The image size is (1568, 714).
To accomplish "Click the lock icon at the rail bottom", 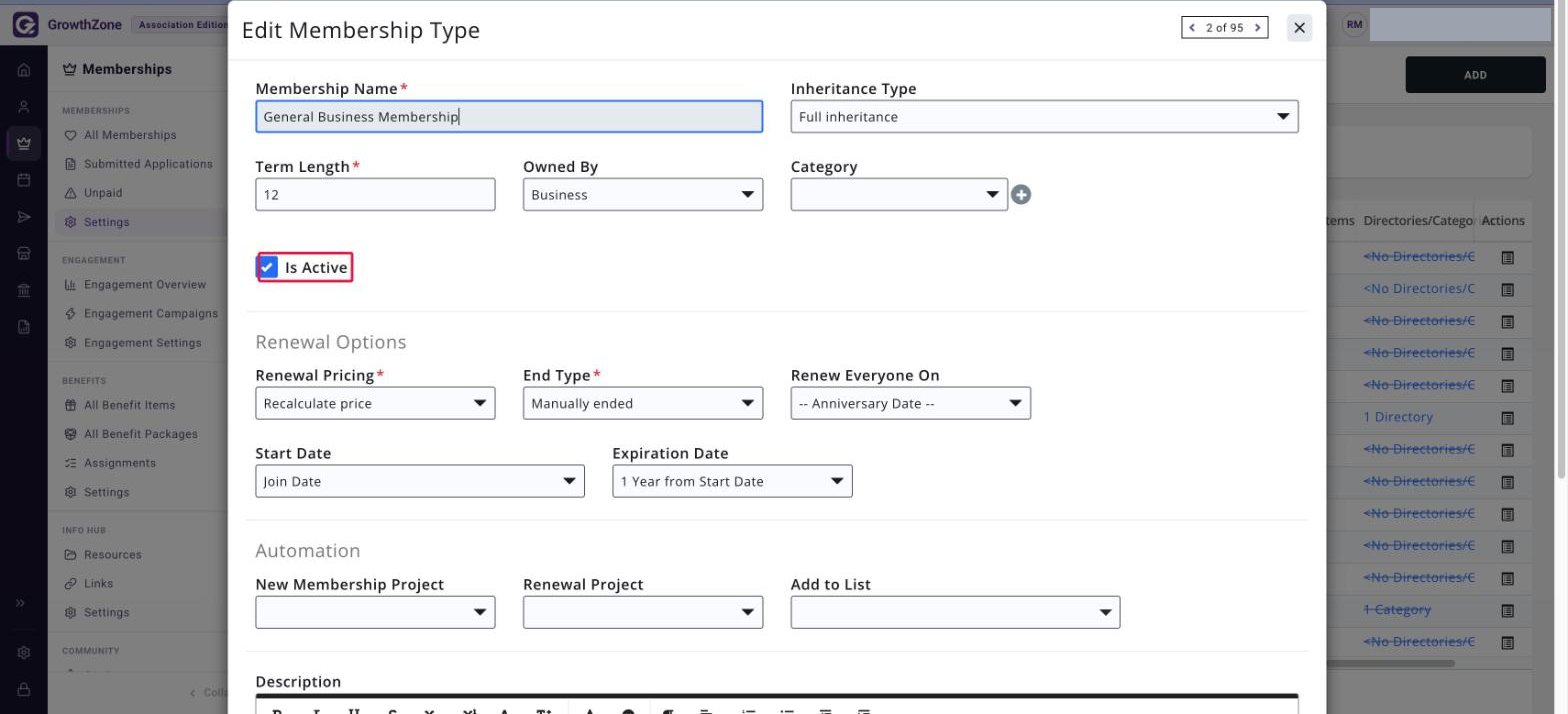I will coord(24,689).
